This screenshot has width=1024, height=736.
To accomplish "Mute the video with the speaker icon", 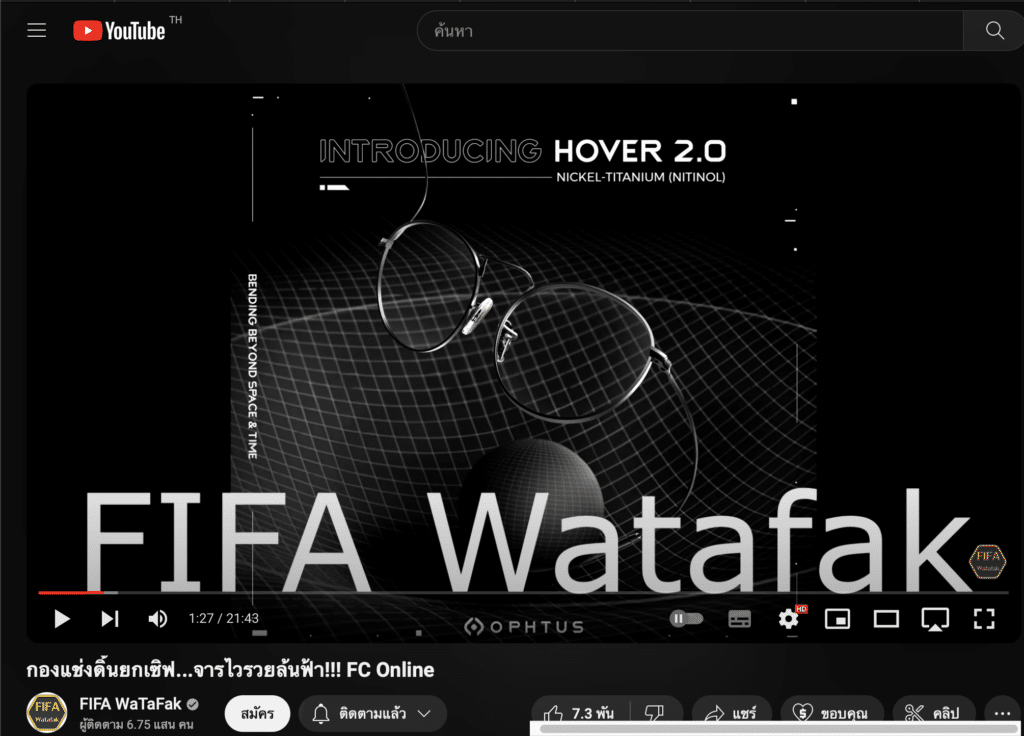I will tap(158, 619).
